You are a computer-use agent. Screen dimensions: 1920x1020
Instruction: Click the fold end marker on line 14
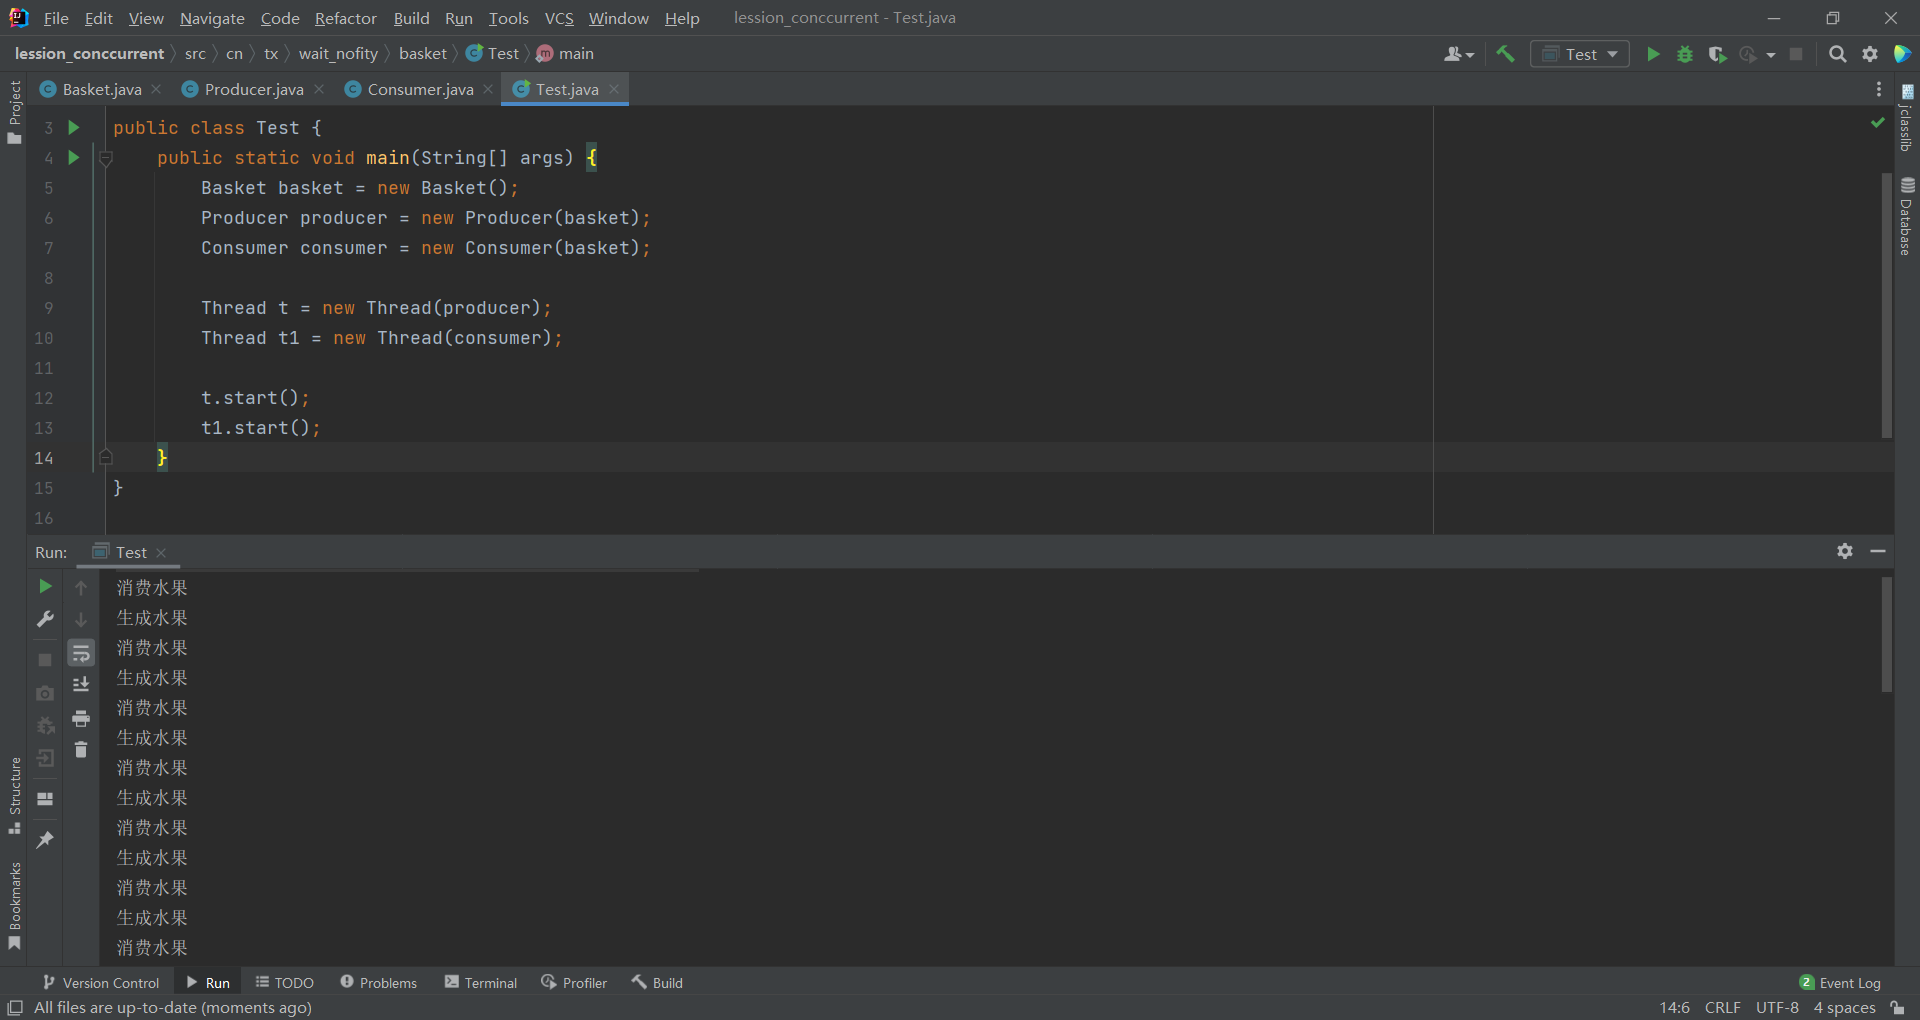click(x=106, y=458)
